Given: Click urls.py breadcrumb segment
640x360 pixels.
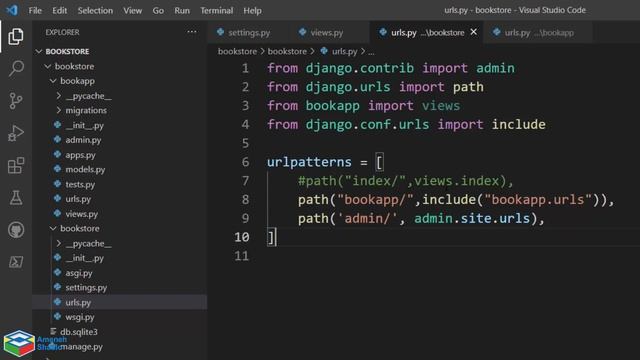Looking at the screenshot, I should pos(344,51).
